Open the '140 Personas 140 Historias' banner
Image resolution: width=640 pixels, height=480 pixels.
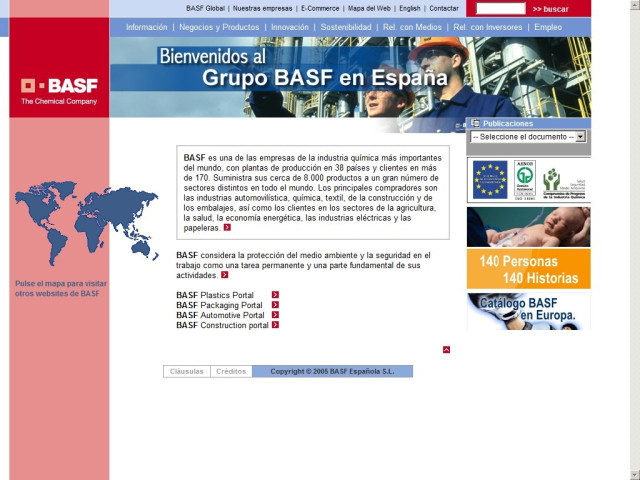[529, 269]
